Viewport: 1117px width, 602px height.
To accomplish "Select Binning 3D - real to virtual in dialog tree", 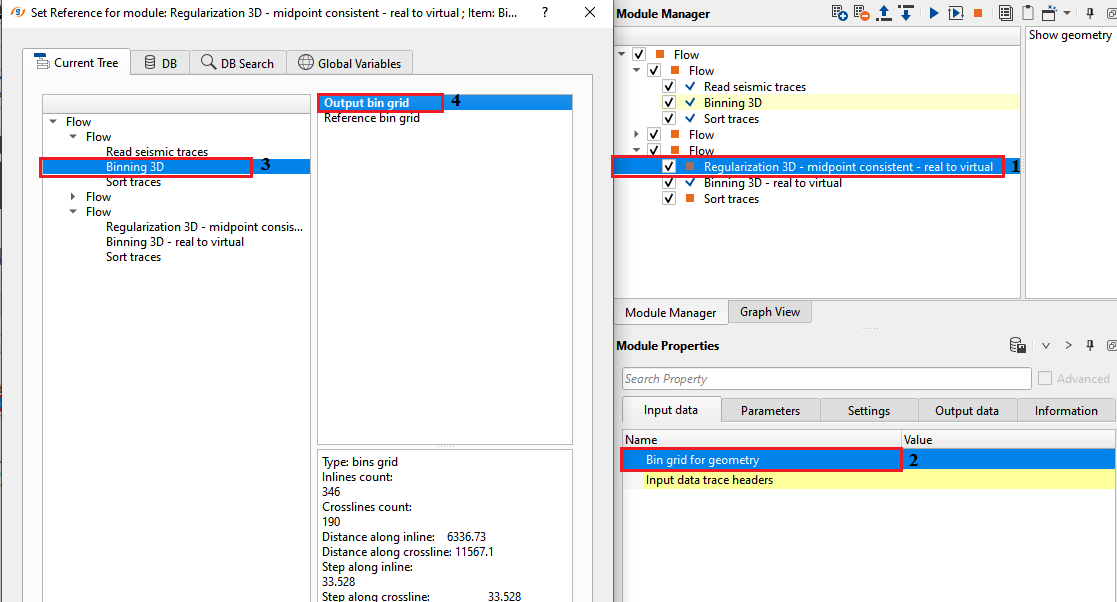I will [x=175, y=242].
